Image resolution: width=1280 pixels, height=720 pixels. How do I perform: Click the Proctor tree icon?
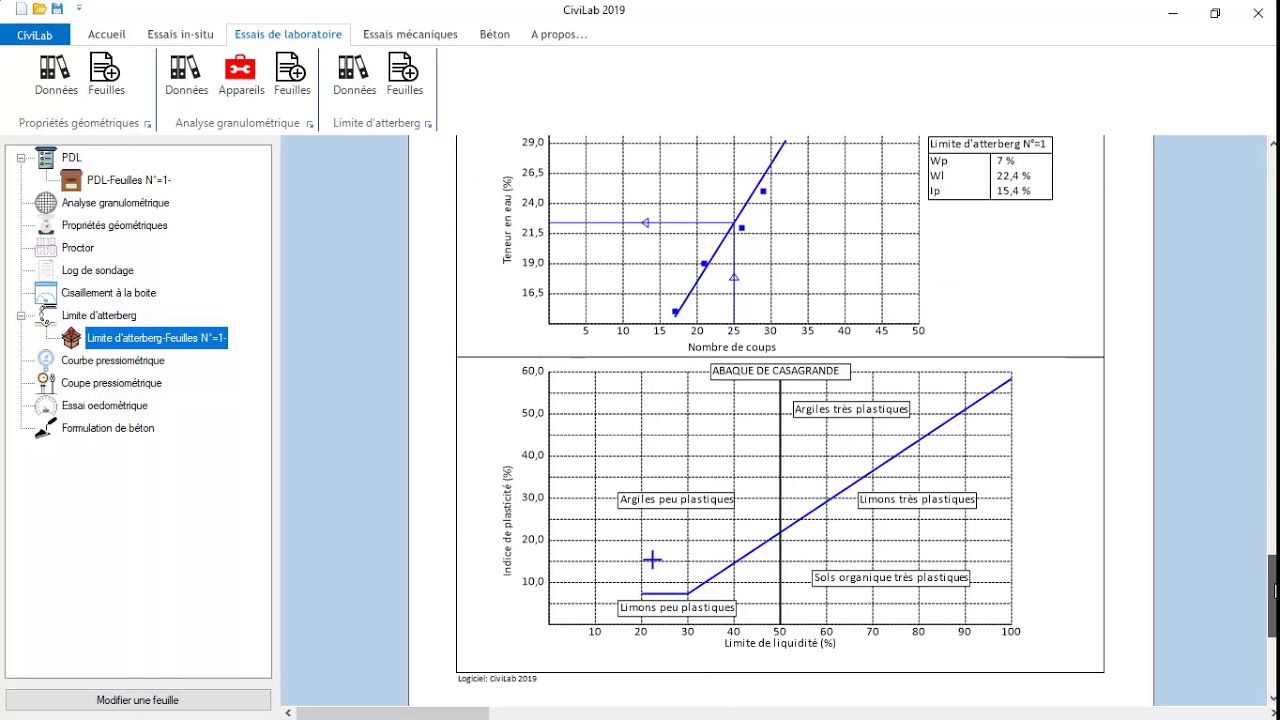click(46, 248)
